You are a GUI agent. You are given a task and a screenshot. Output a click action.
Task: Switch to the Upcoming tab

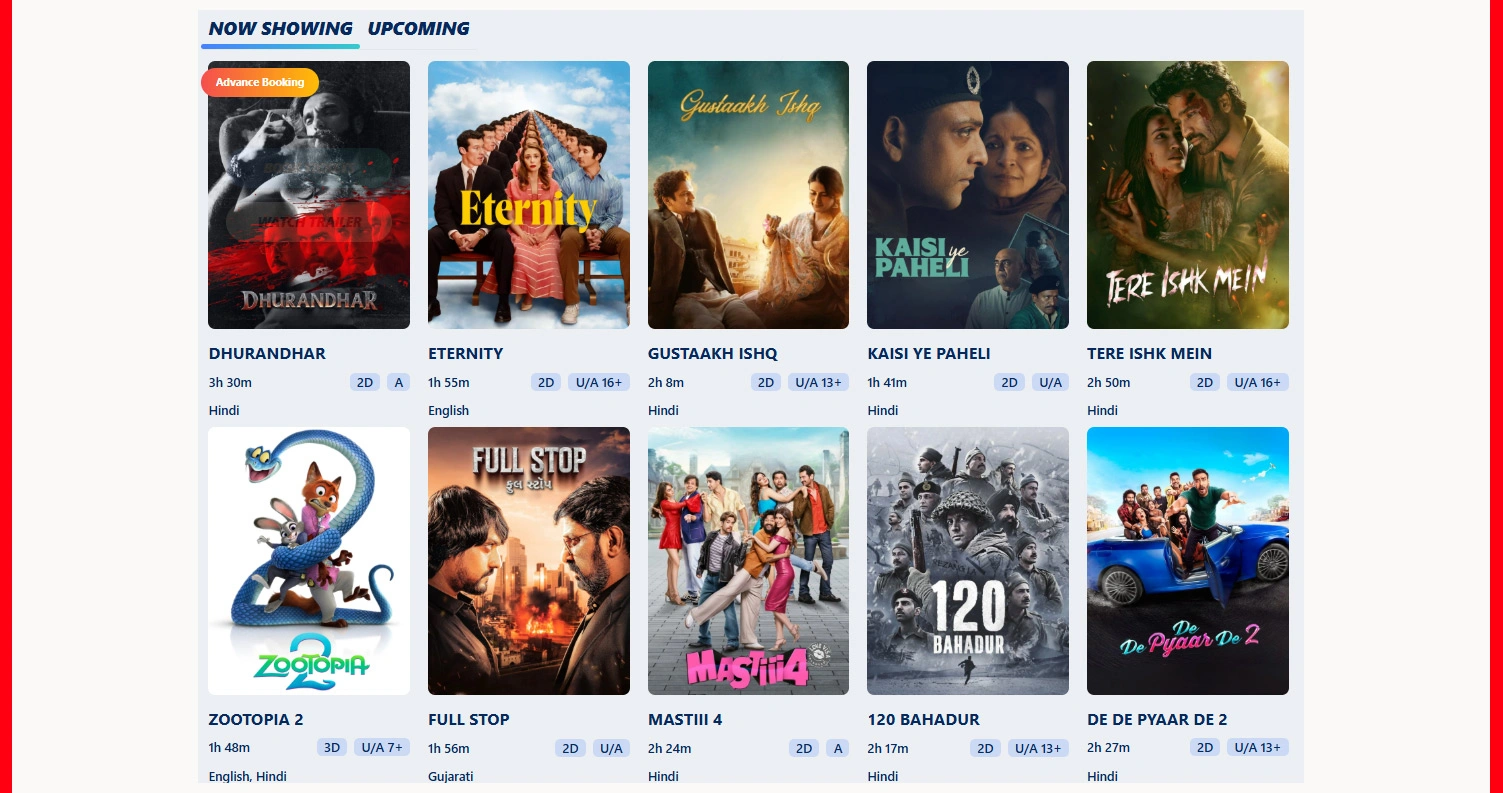point(418,29)
